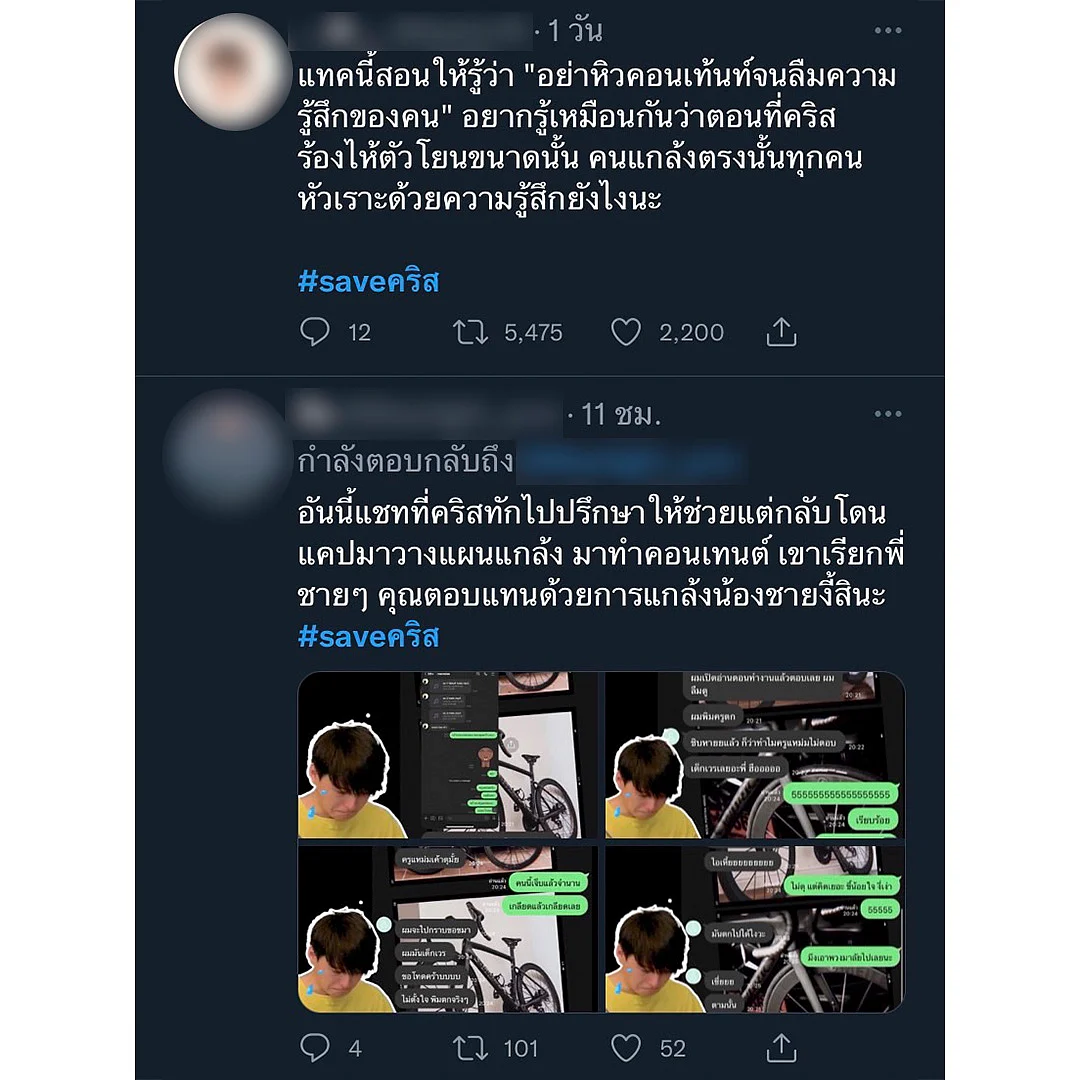The width and height of the screenshot is (1080, 1080).
Task: Like the first tweet with 2,200 likes
Action: (625, 332)
